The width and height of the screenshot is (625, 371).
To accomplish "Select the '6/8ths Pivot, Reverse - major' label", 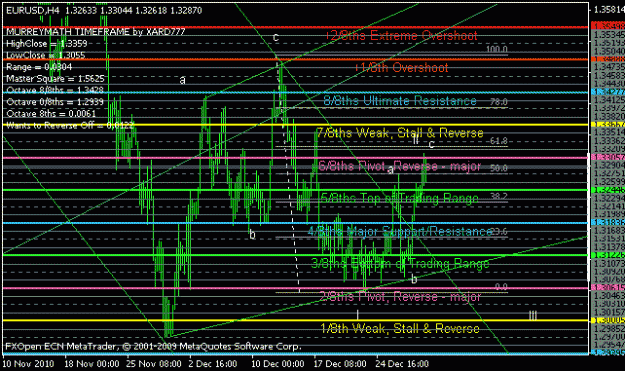I will pos(400,166).
